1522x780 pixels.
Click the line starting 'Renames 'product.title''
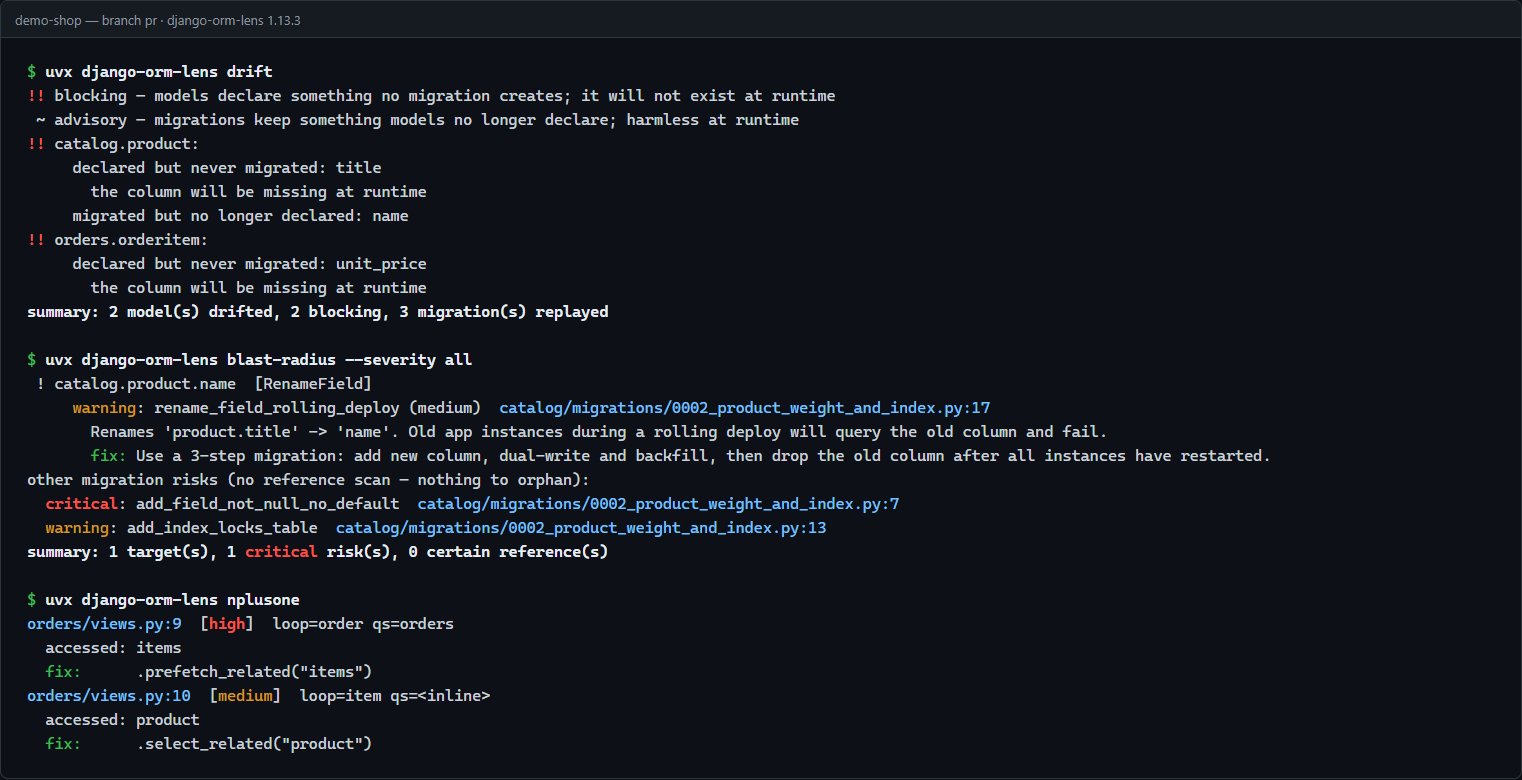point(599,432)
